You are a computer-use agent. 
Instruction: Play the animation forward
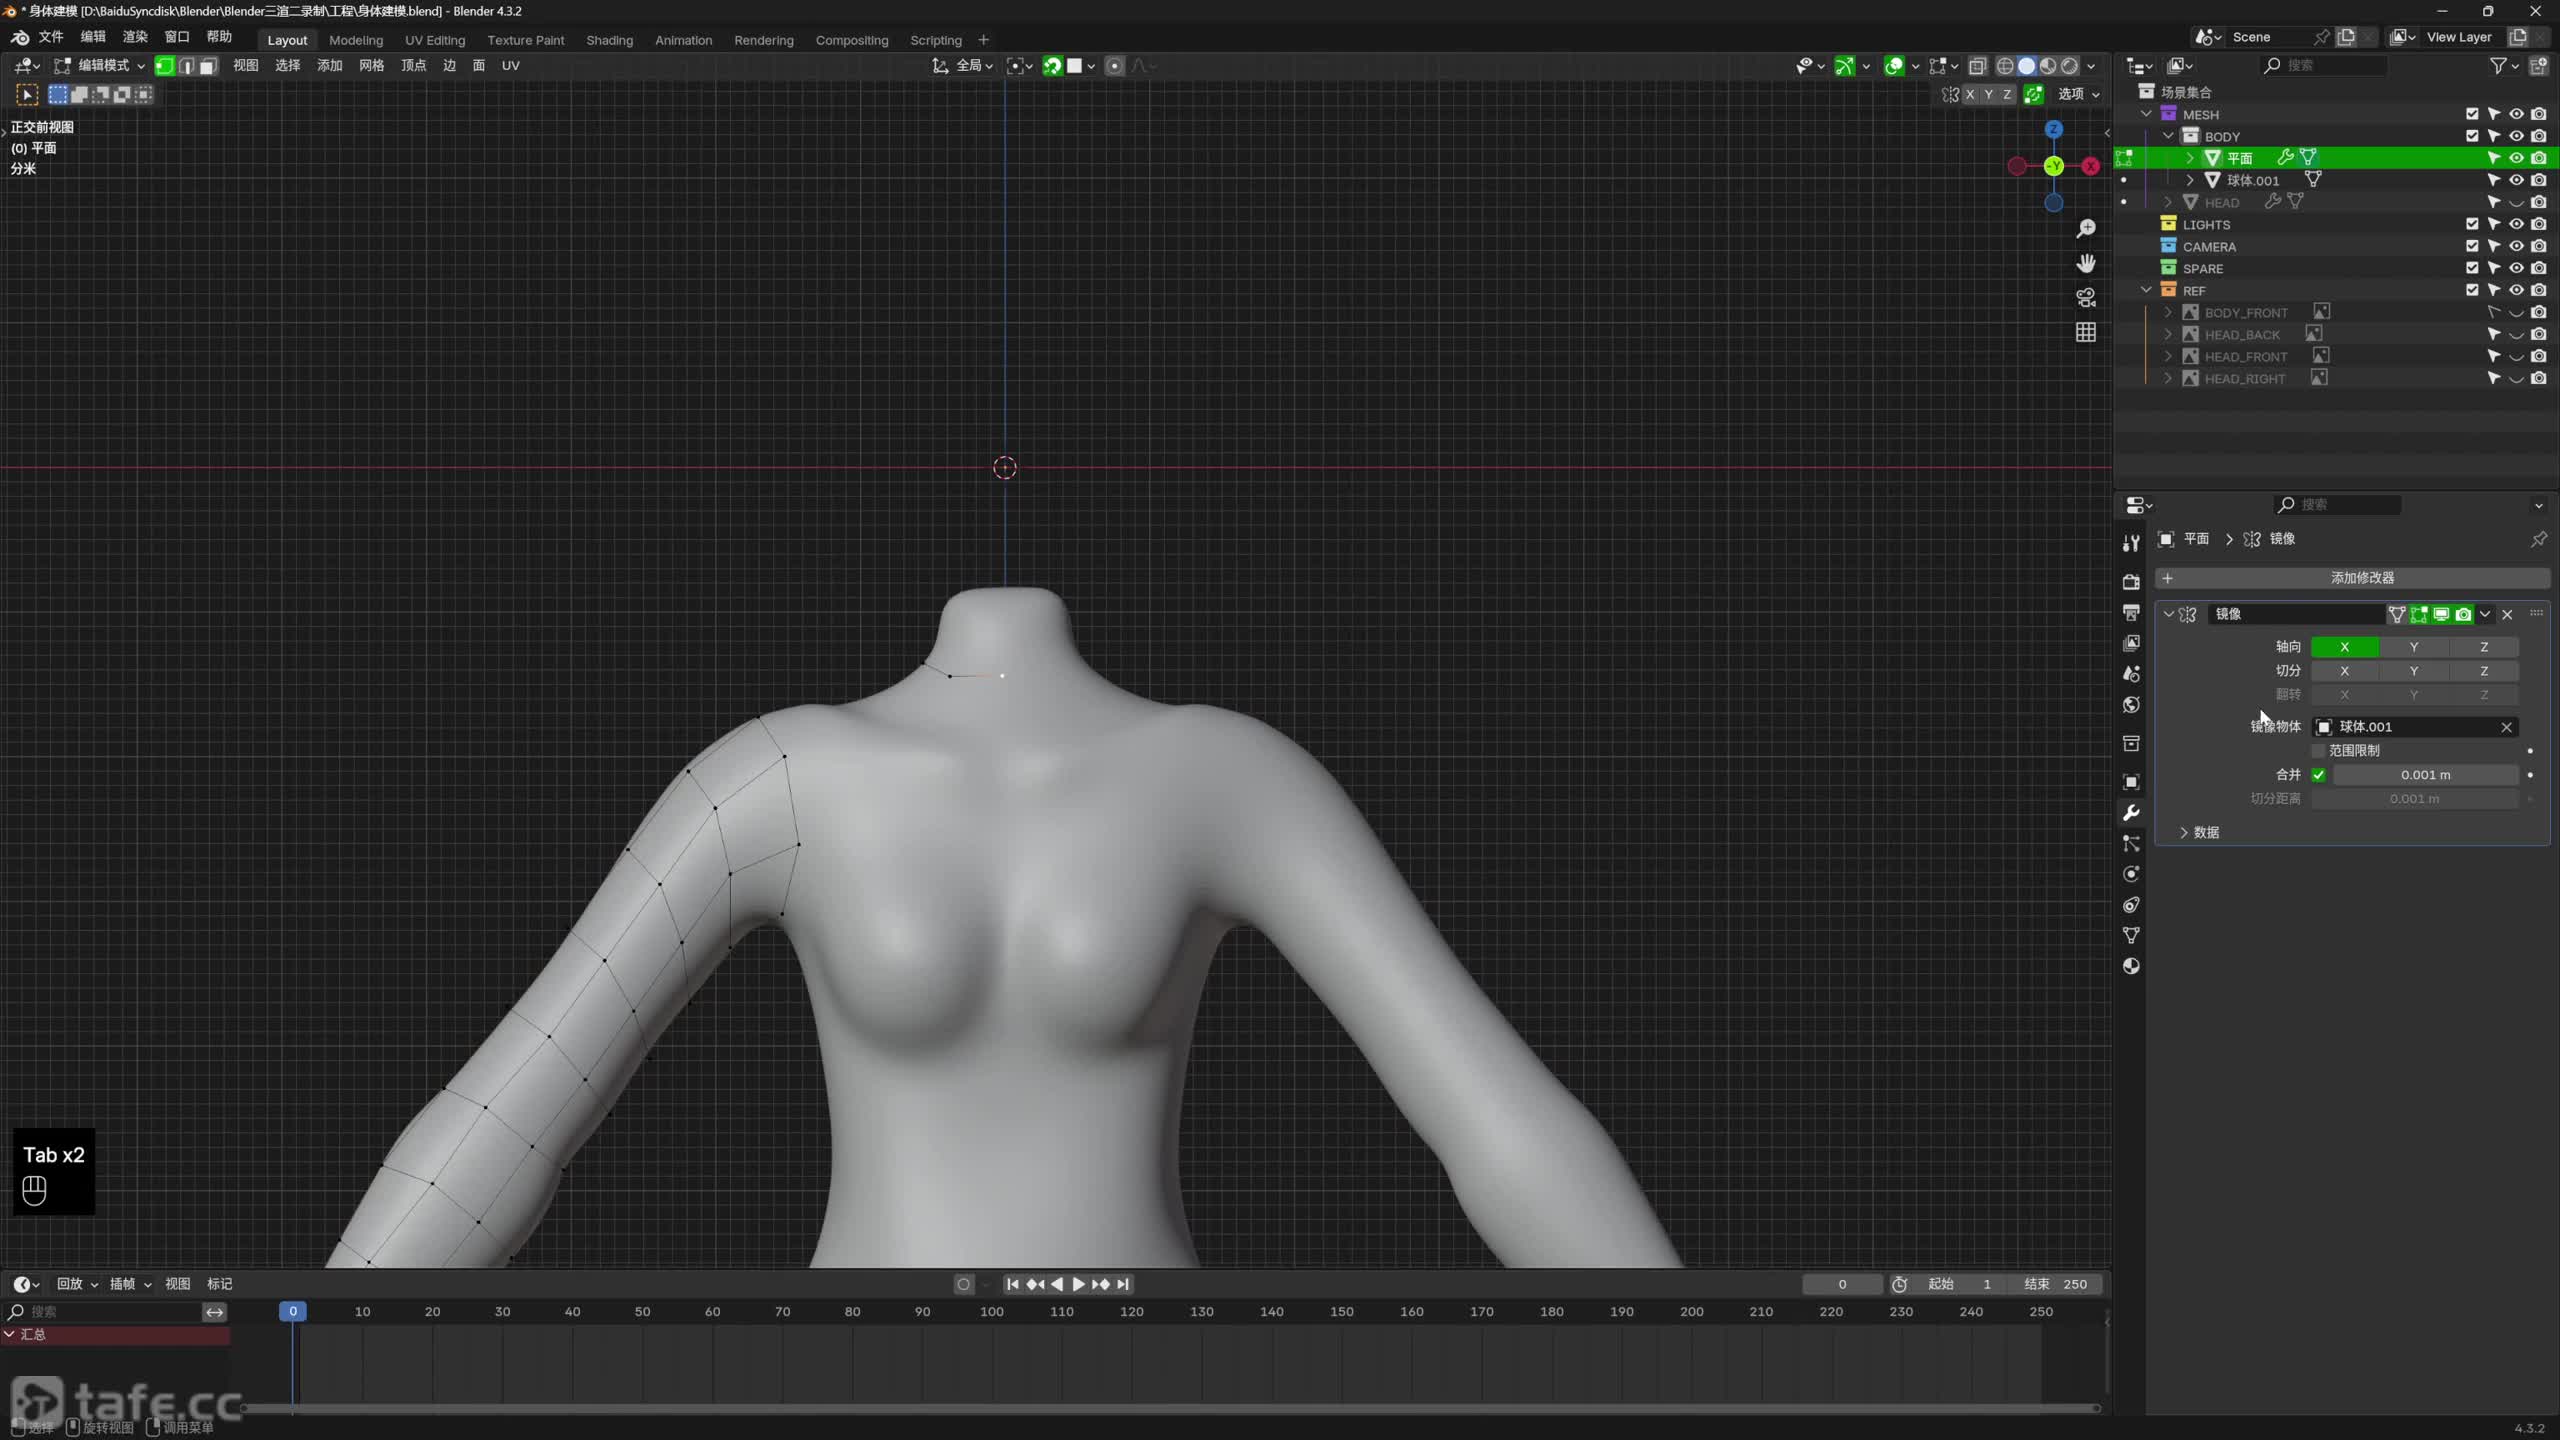coord(1078,1284)
